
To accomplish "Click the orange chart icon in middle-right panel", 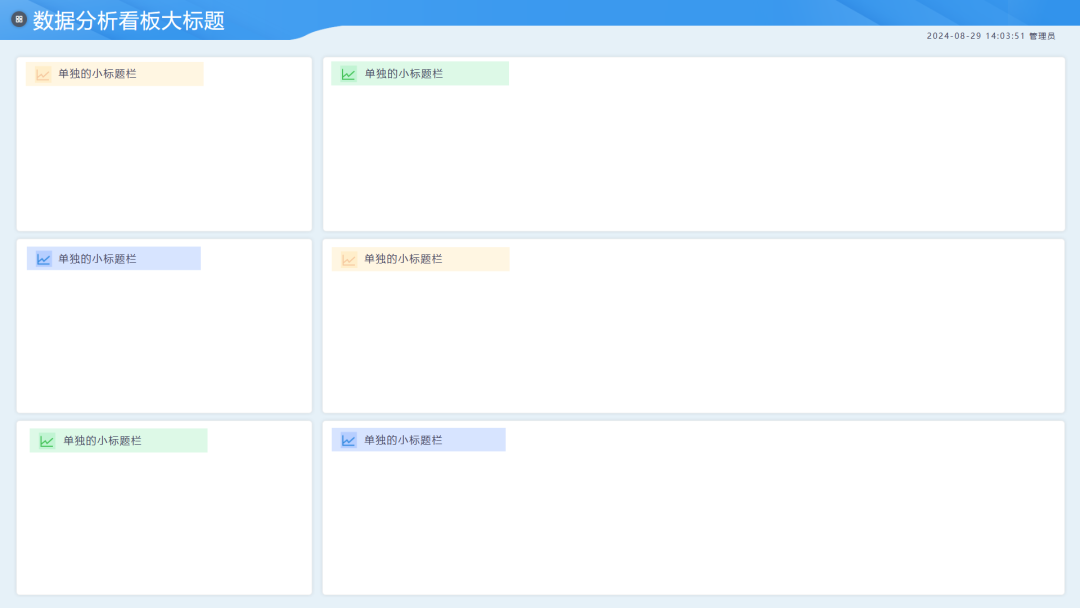I will click(x=349, y=260).
